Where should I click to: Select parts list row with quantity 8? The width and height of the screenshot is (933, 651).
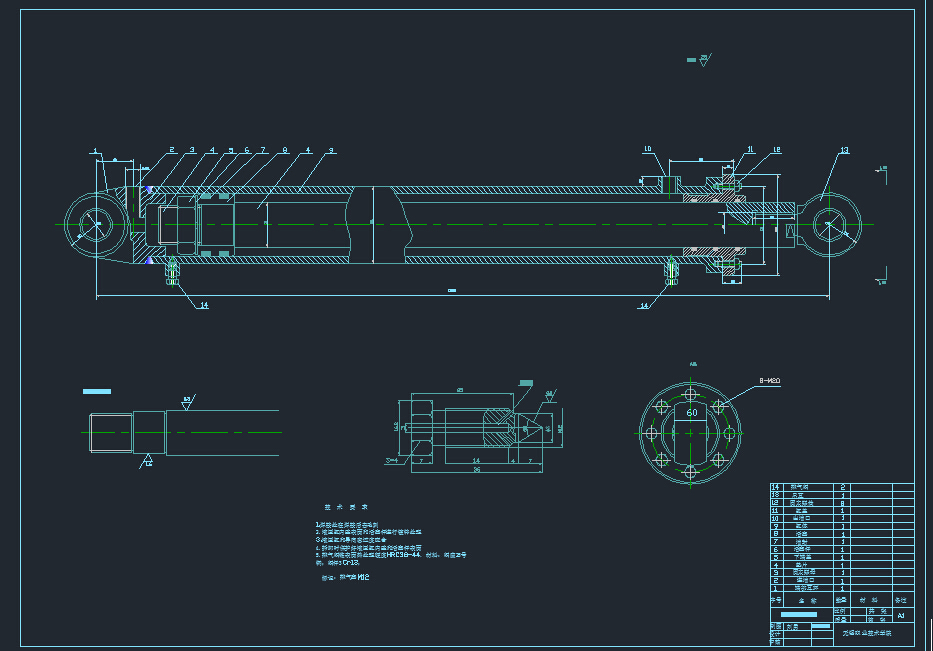pyautogui.click(x=842, y=503)
